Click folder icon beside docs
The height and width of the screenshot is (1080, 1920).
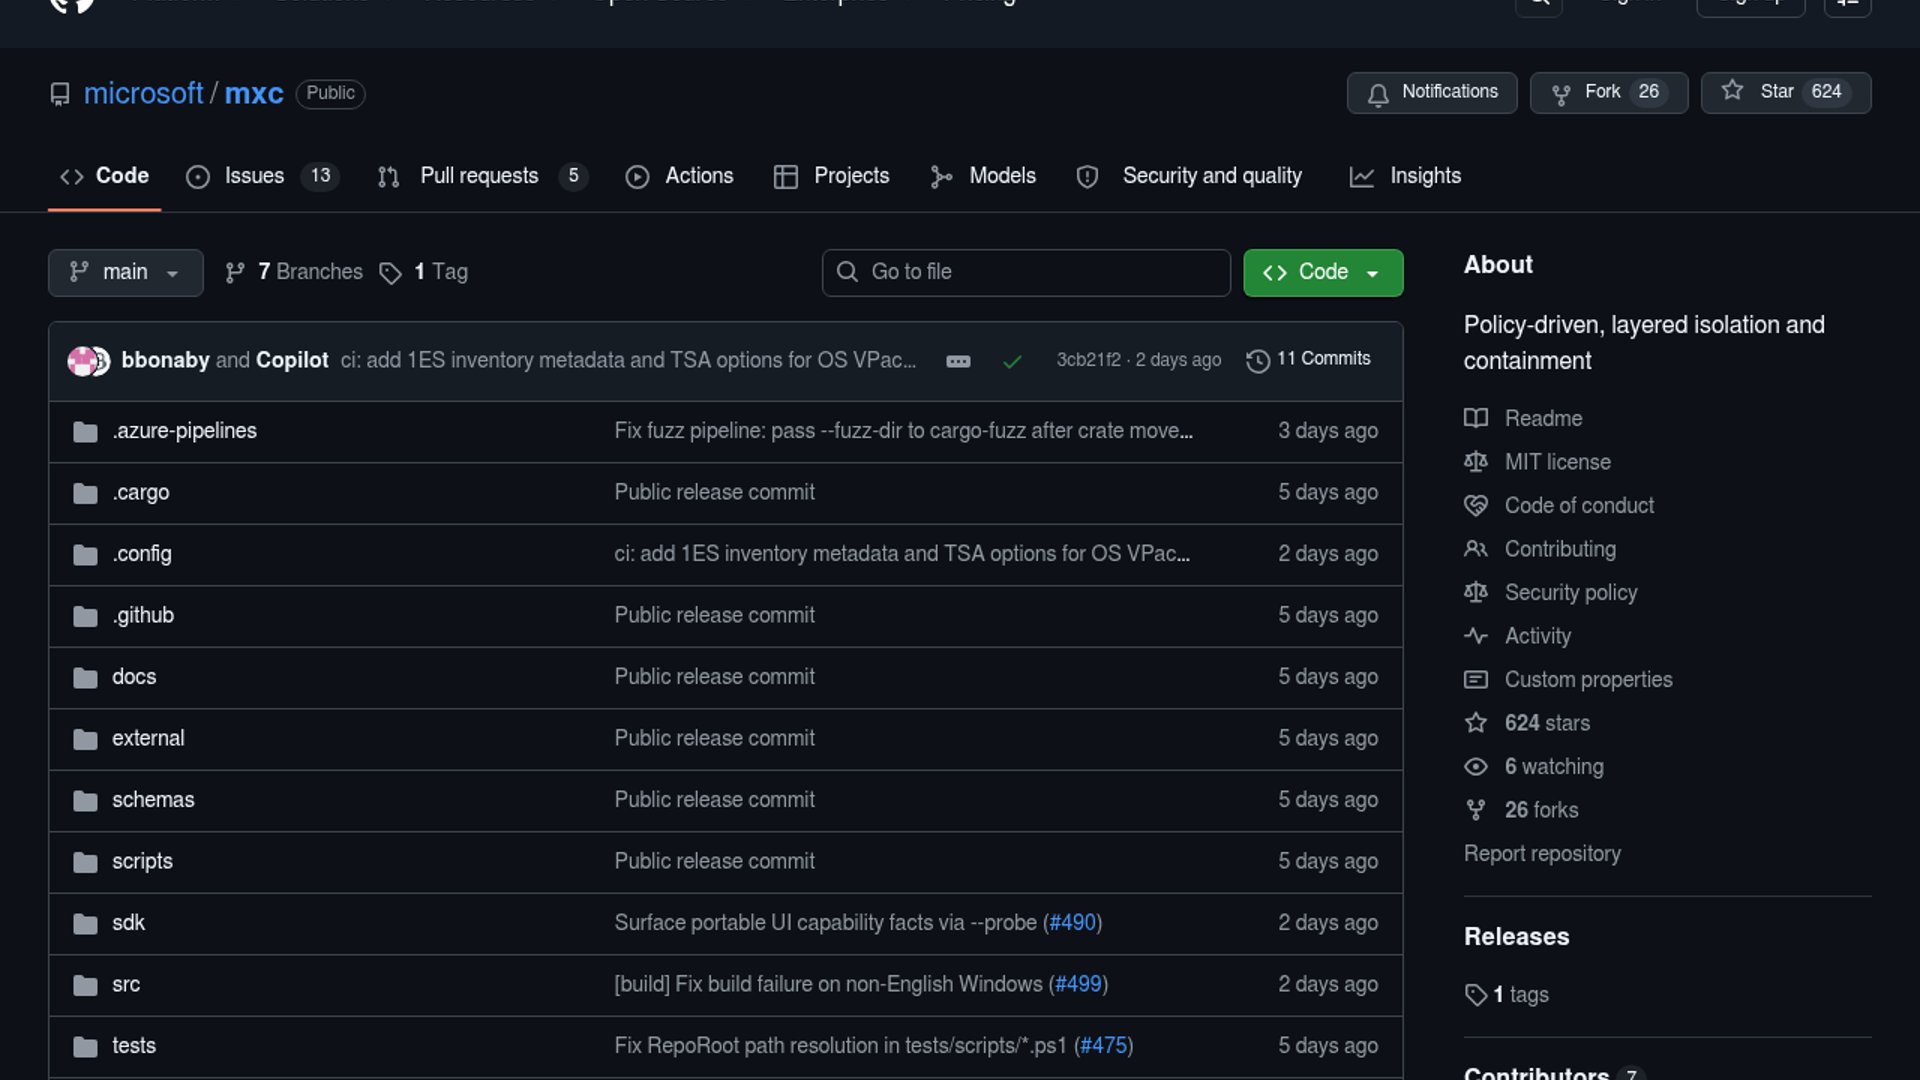(x=85, y=678)
